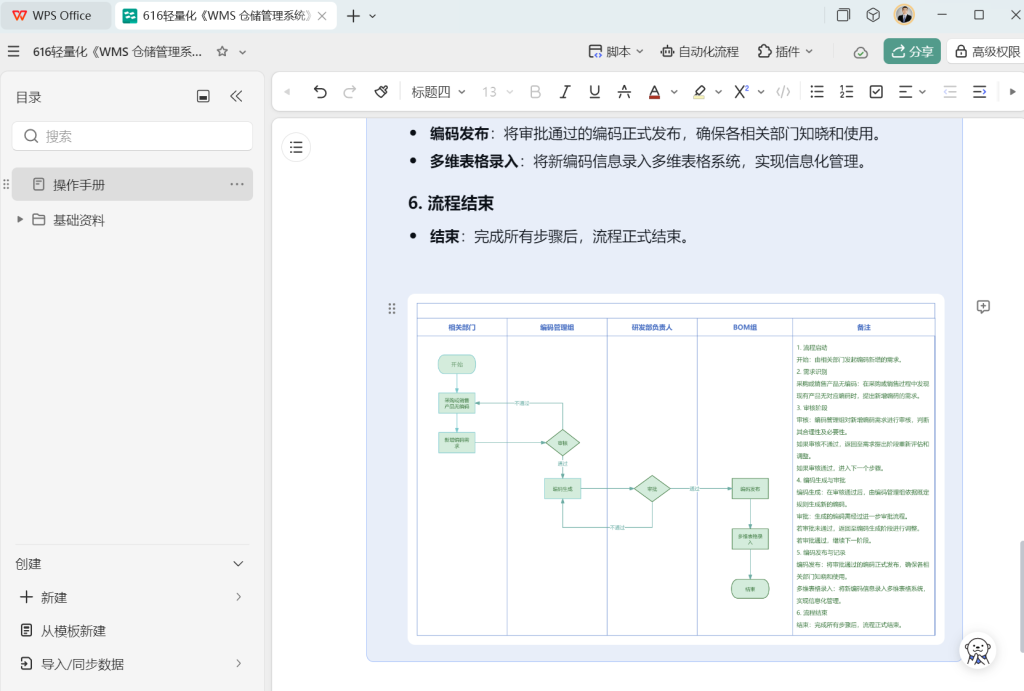Open highlight color dropdown arrow

(718, 92)
